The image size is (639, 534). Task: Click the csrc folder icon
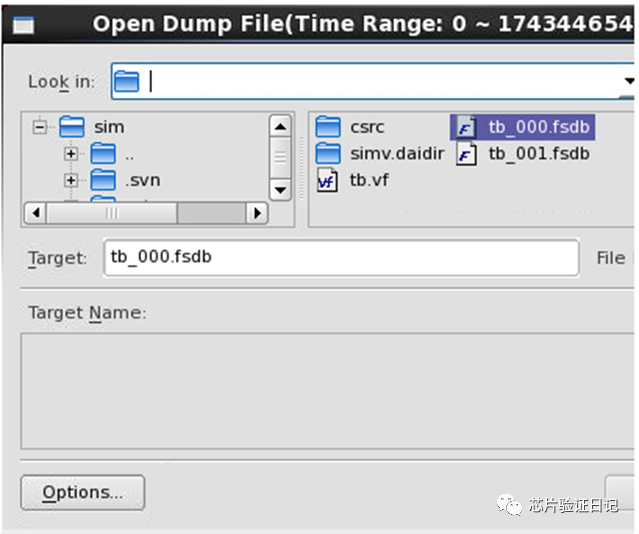click(x=328, y=127)
